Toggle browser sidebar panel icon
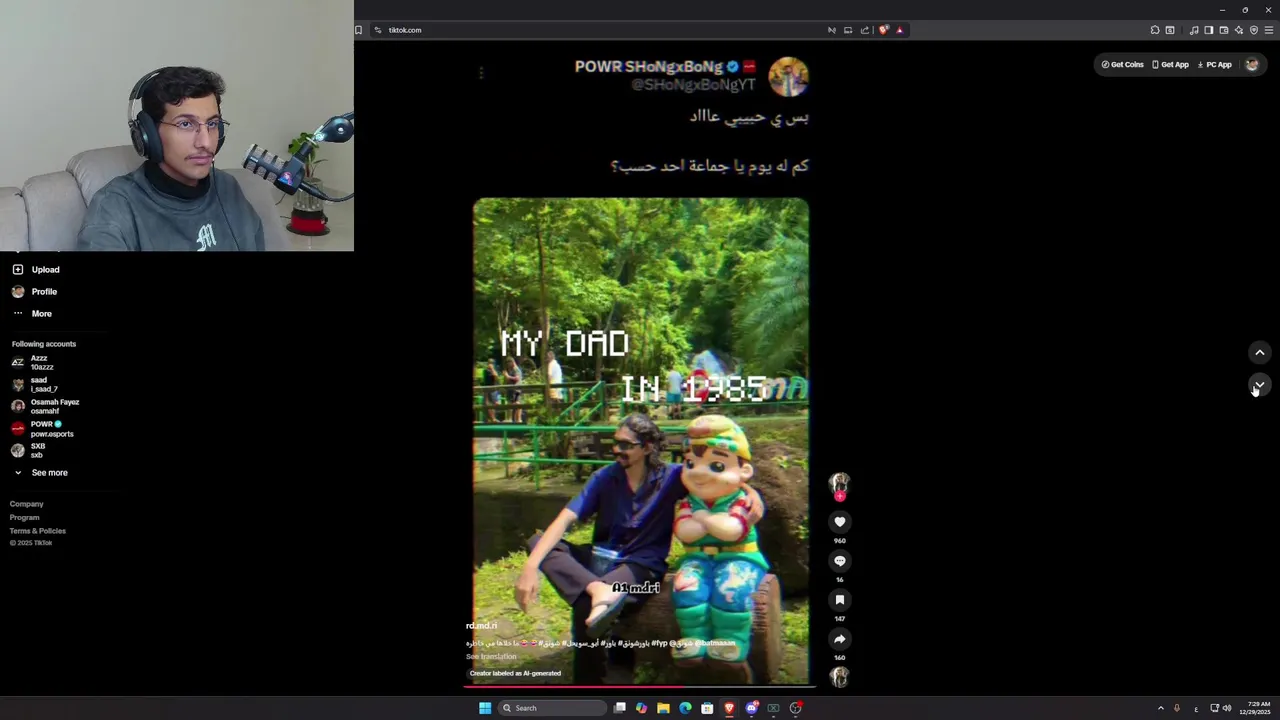 click(x=1209, y=30)
